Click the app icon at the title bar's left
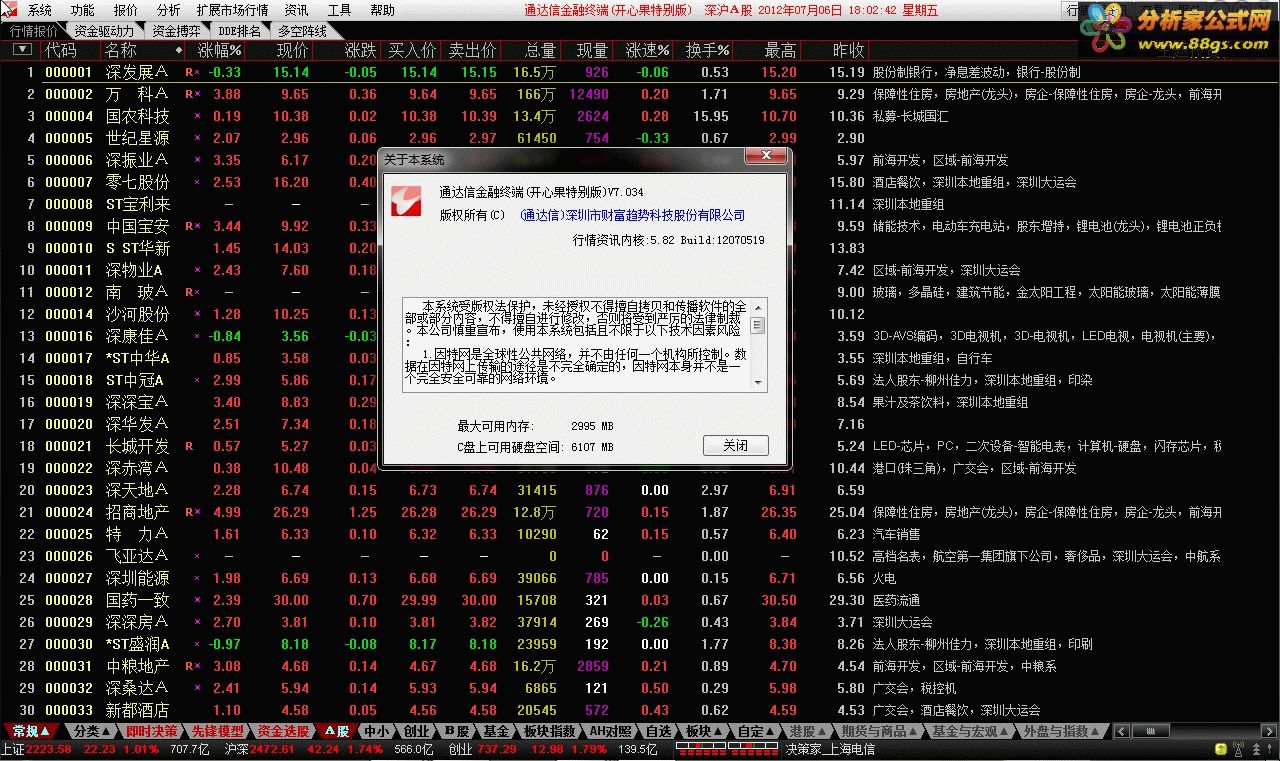 (x=9, y=9)
